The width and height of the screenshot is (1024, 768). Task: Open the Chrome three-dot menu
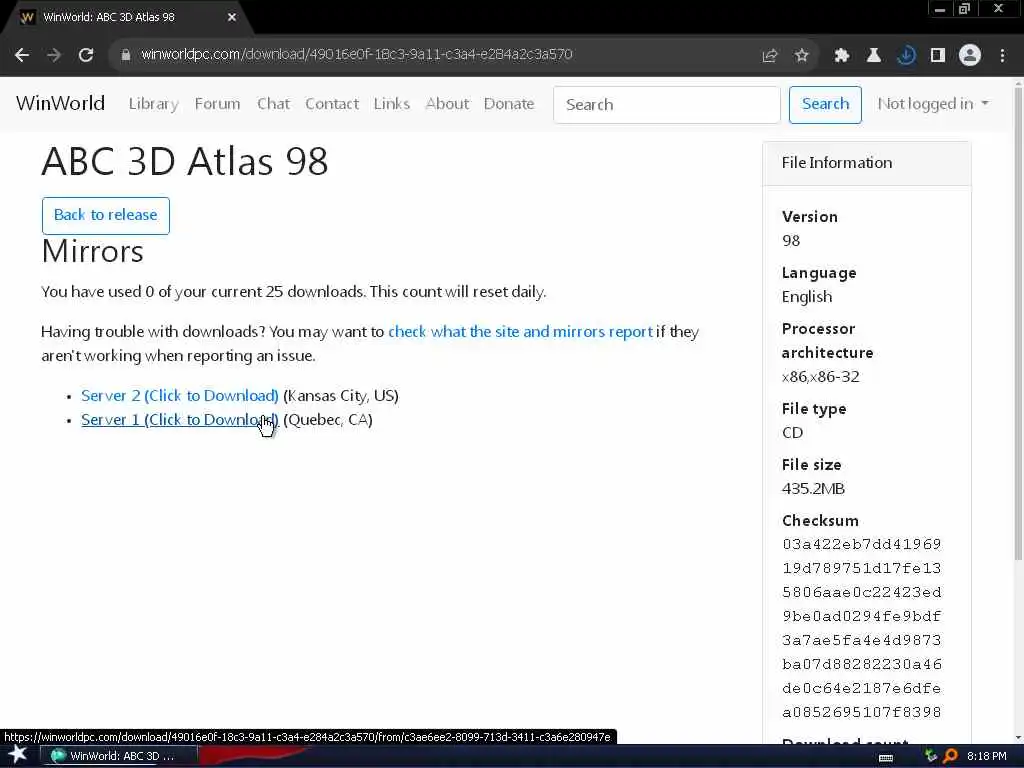(1002, 56)
